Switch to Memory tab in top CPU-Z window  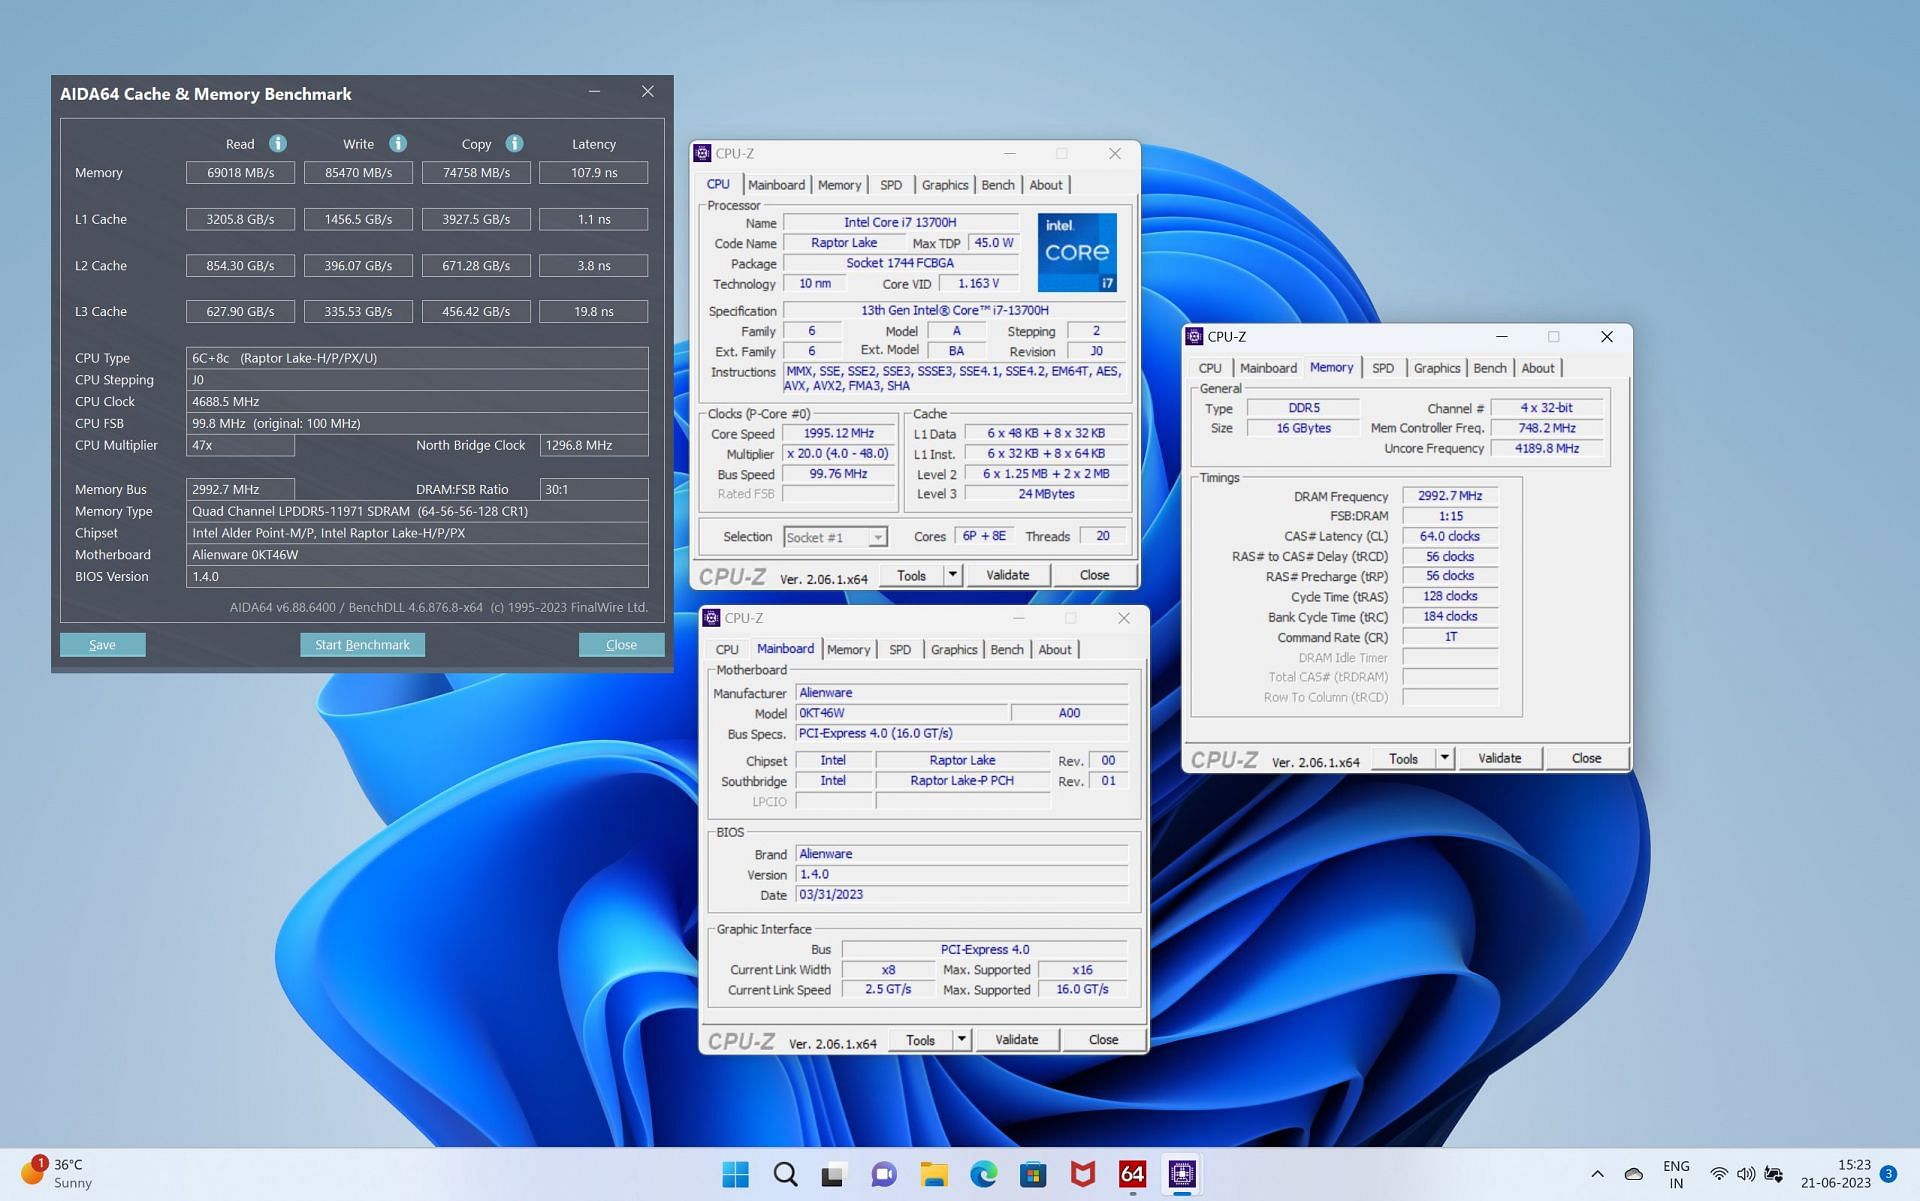pyautogui.click(x=839, y=185)
